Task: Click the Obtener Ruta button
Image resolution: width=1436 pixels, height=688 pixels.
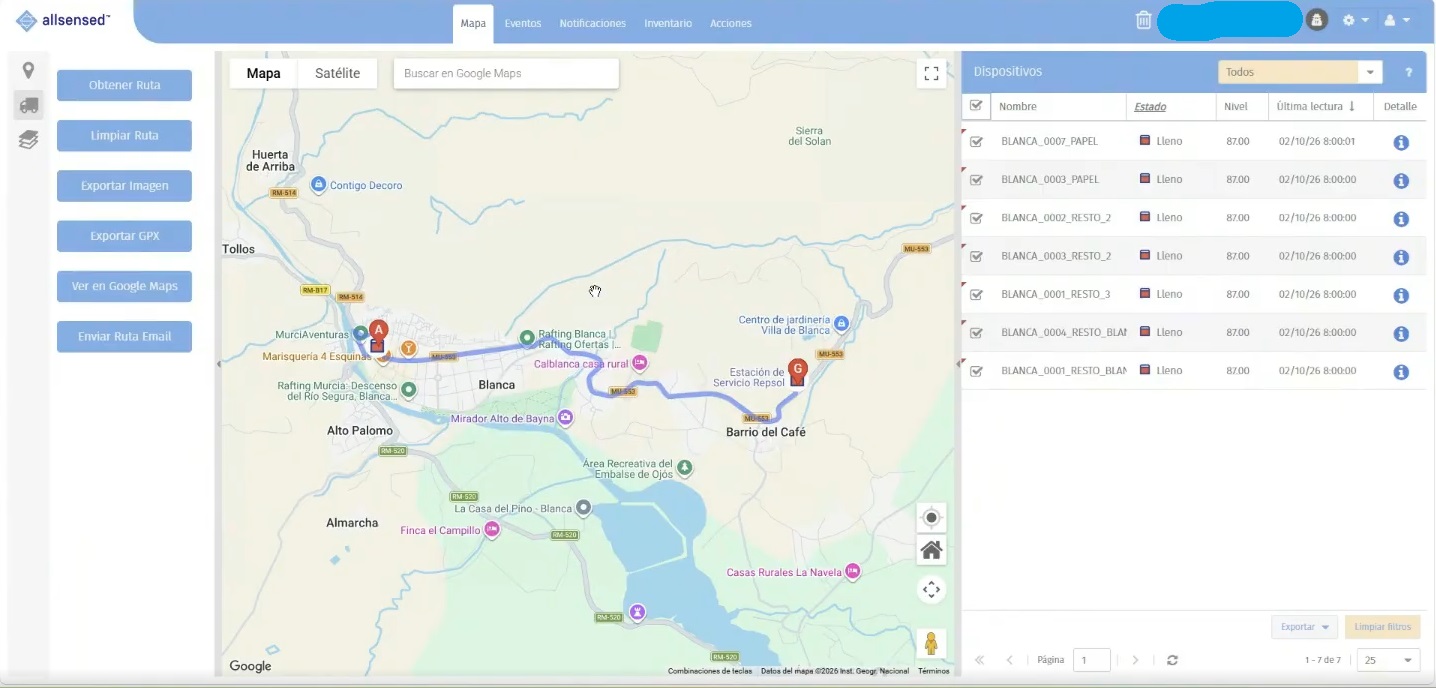Action: pyautogui.click(x=125, y=85)
